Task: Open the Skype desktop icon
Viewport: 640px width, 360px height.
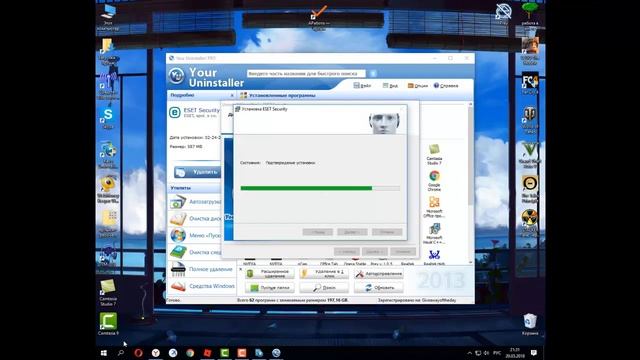Action: [108, 118]
